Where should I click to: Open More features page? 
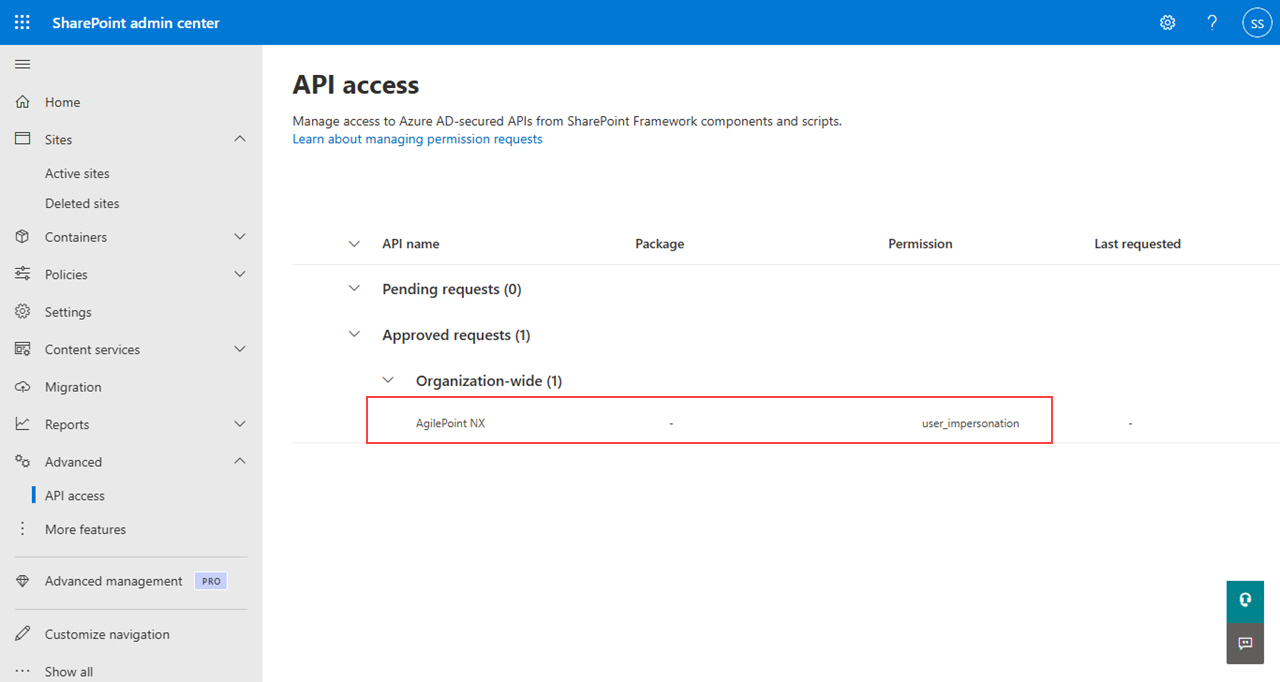pos(85,529)
